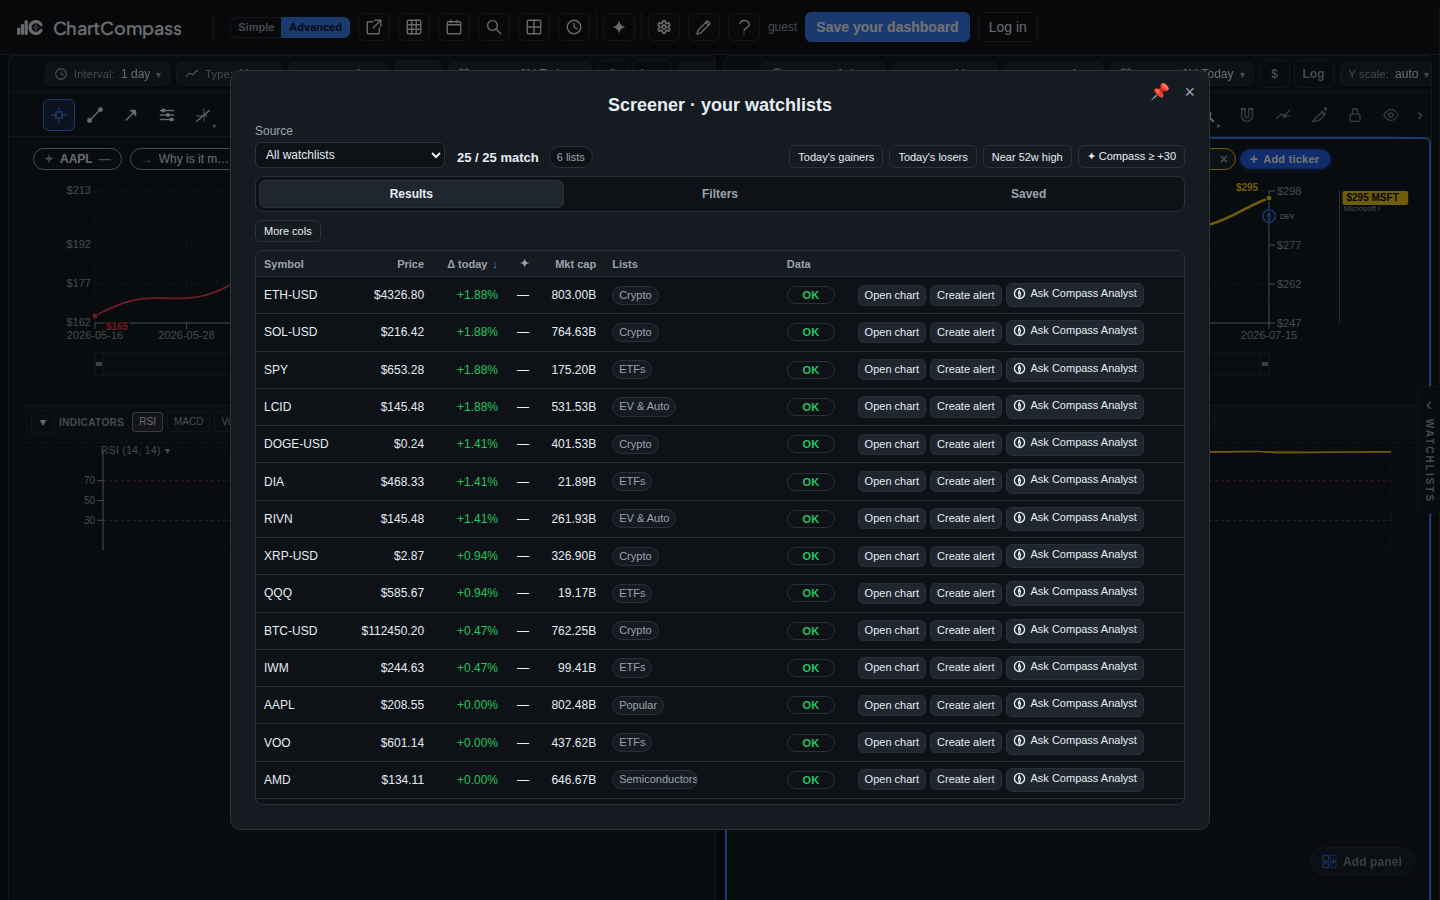Click the 6 lists badge
The width and height of the screenshot is (1440, 900).
tap(570, 157)
